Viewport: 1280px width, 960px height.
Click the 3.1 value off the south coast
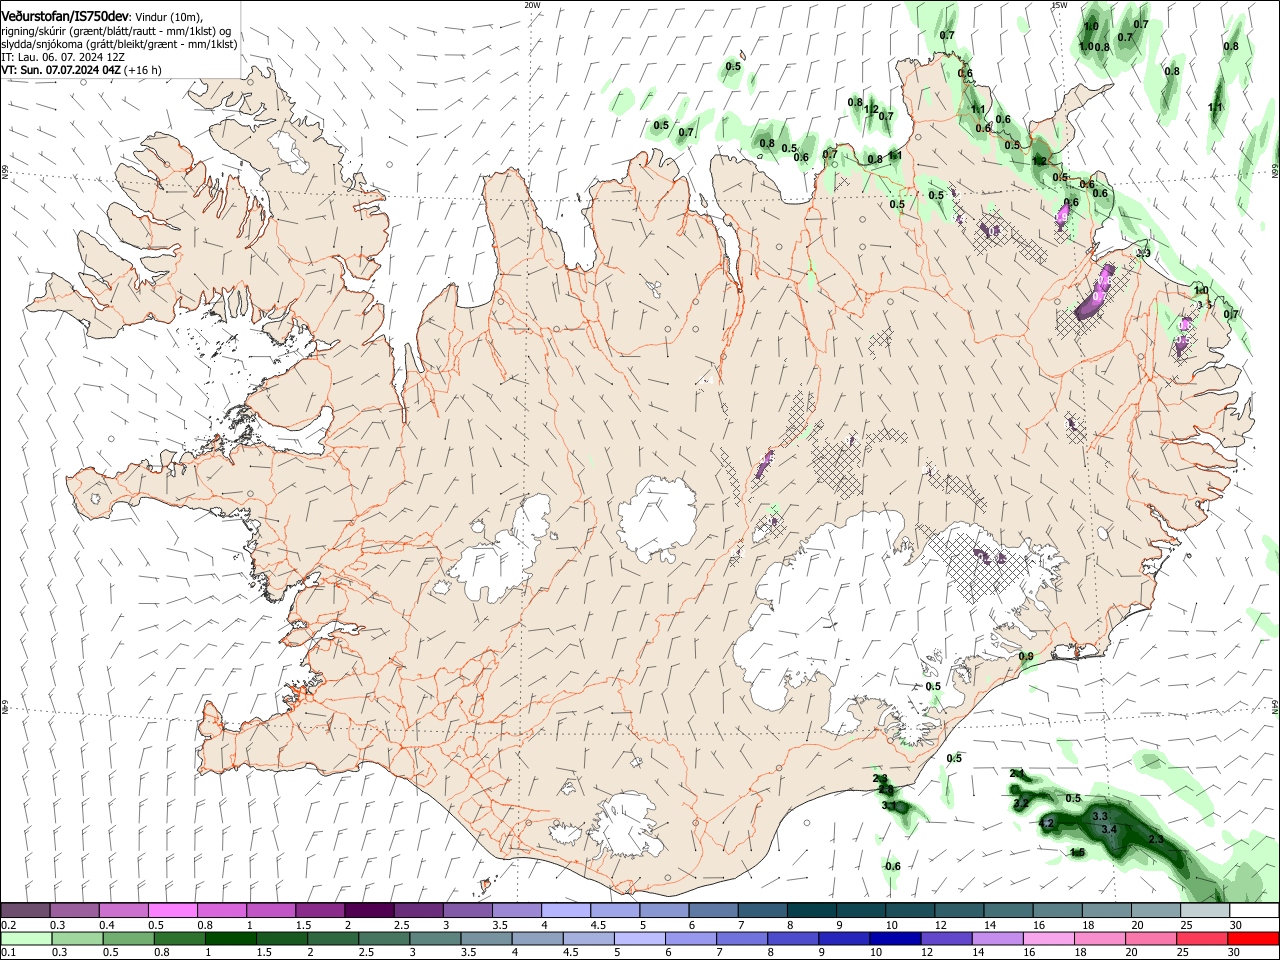point(889,805)
